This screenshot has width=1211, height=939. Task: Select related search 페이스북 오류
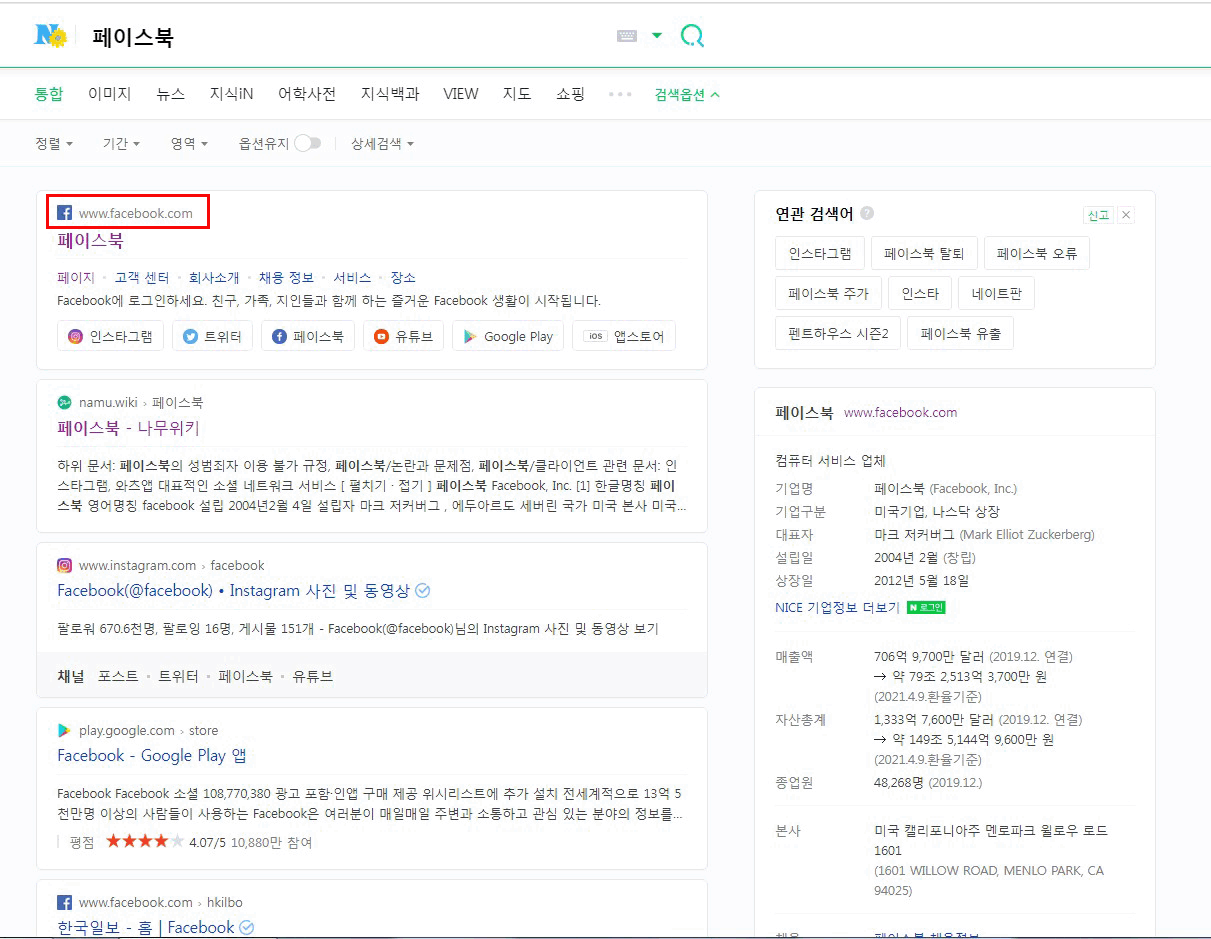click(1037, 254)
